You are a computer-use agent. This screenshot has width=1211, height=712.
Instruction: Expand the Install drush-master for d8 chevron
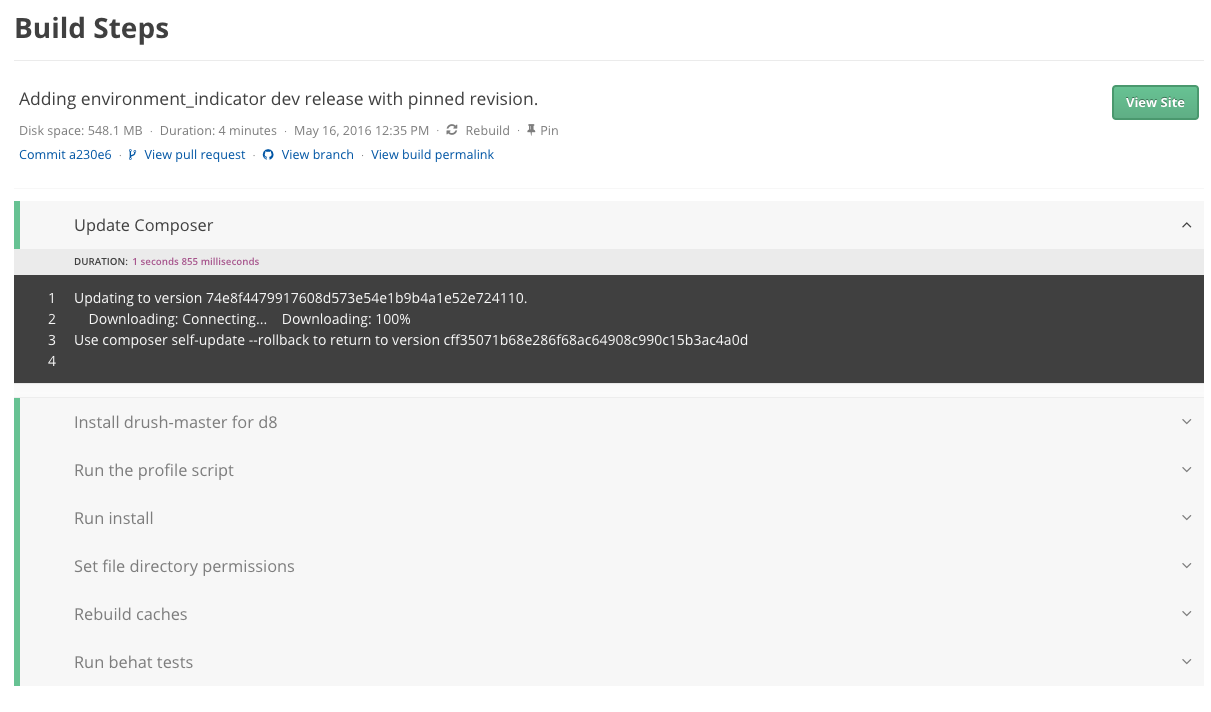[x=1186, y=422]
